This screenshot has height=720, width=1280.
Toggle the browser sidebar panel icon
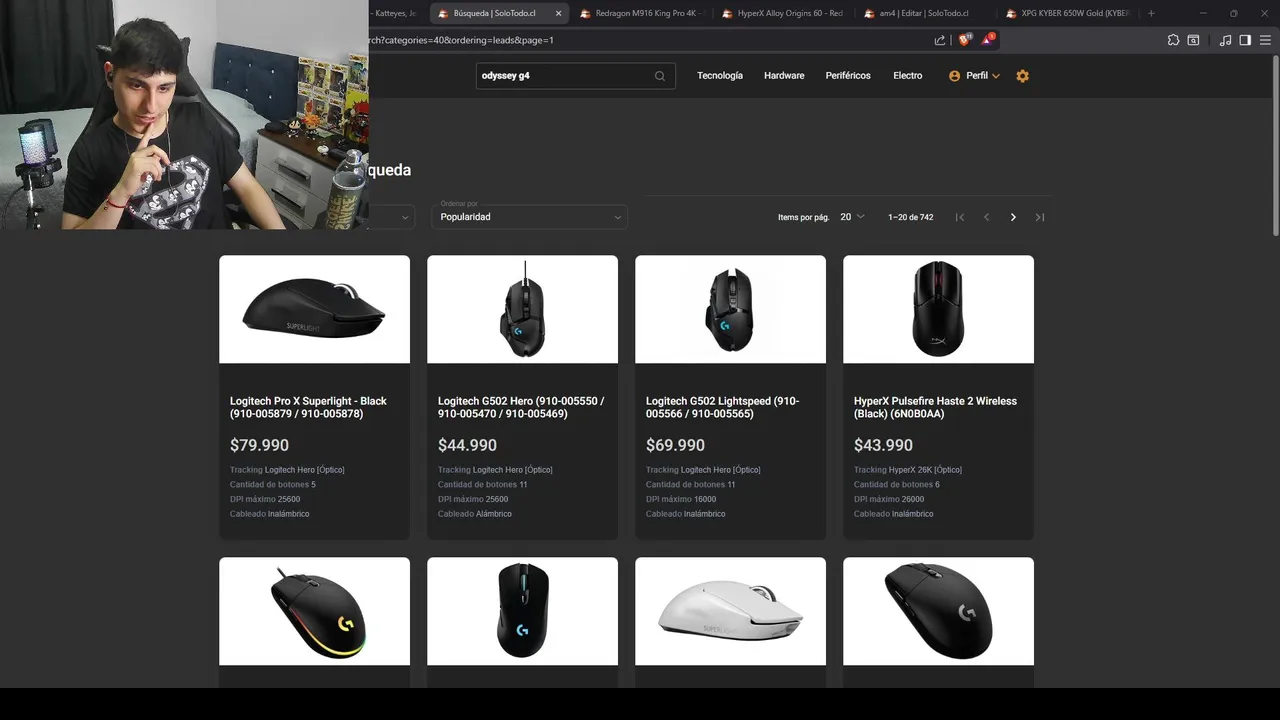1245,40
